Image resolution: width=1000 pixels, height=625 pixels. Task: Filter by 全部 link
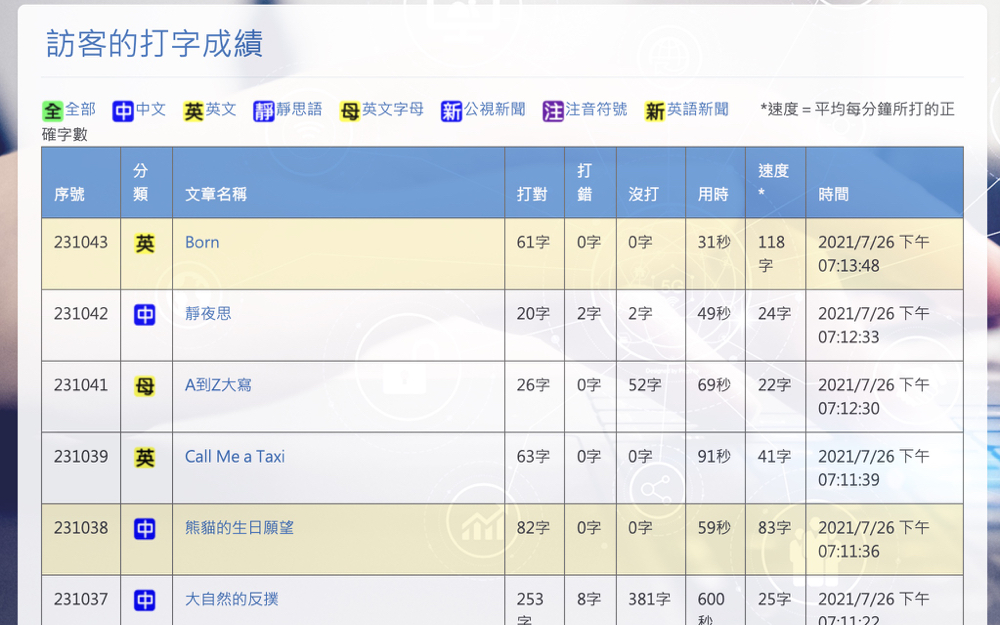click(x=80, y=110)
